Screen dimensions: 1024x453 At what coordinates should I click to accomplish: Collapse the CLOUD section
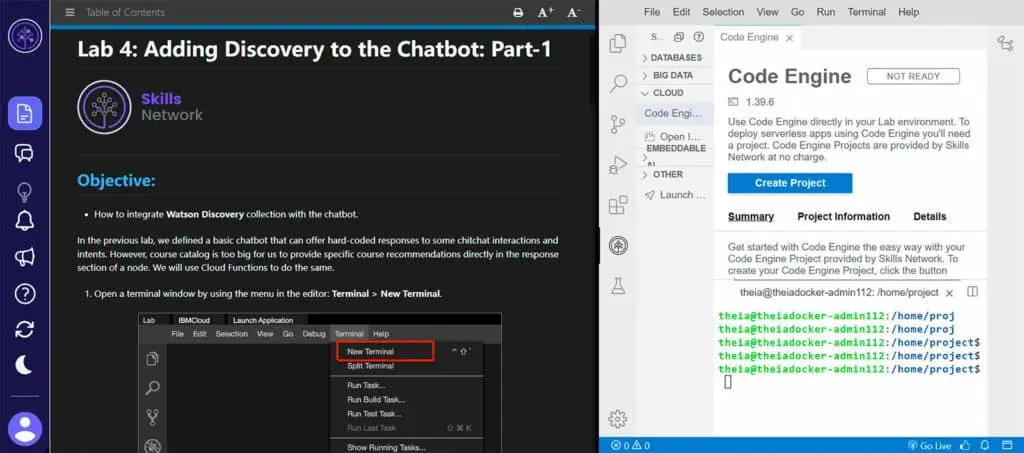[675, 93]
